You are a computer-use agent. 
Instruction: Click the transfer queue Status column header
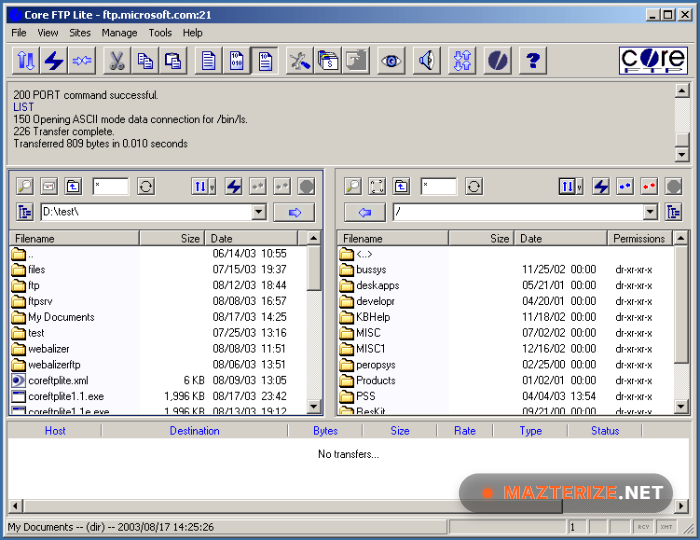[x=605, y=431]
